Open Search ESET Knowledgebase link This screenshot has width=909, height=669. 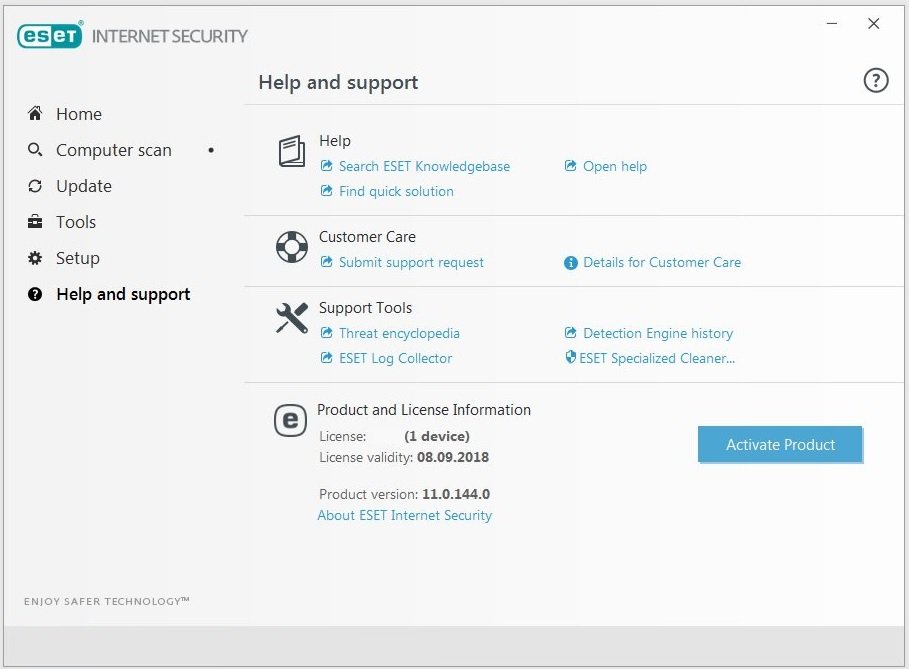click(424, 166)
